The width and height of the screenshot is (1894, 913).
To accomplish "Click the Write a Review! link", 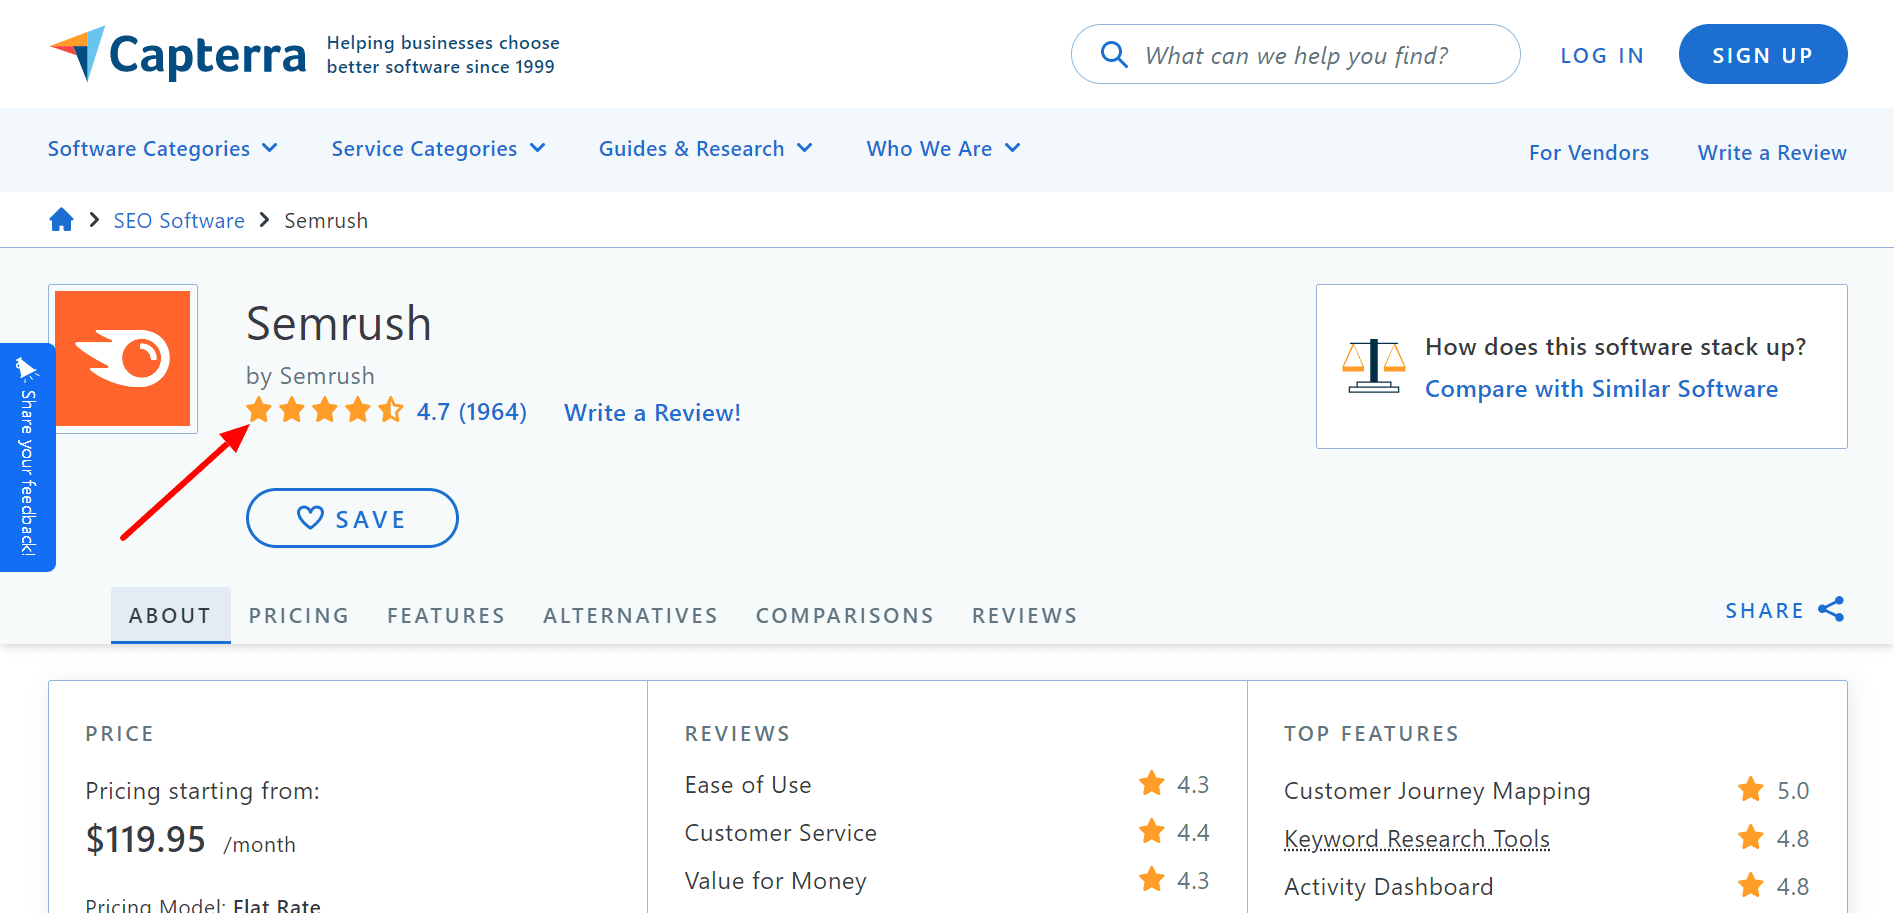I will 653,413.
